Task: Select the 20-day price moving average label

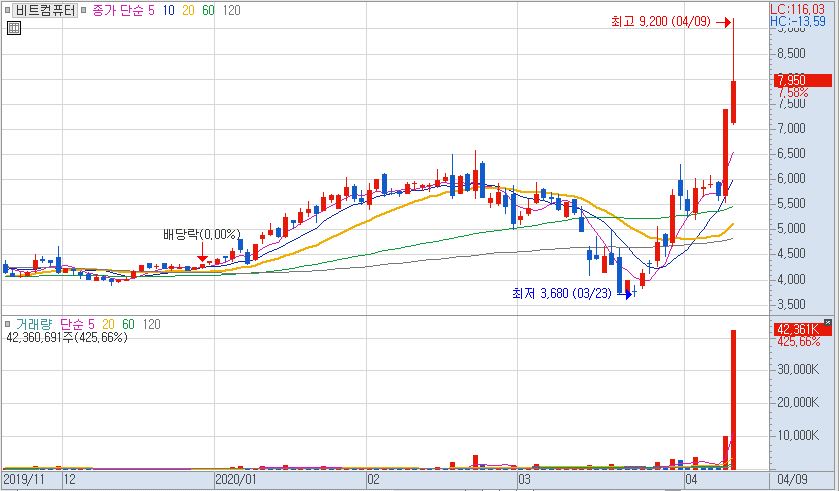Action: click(189, 10)
